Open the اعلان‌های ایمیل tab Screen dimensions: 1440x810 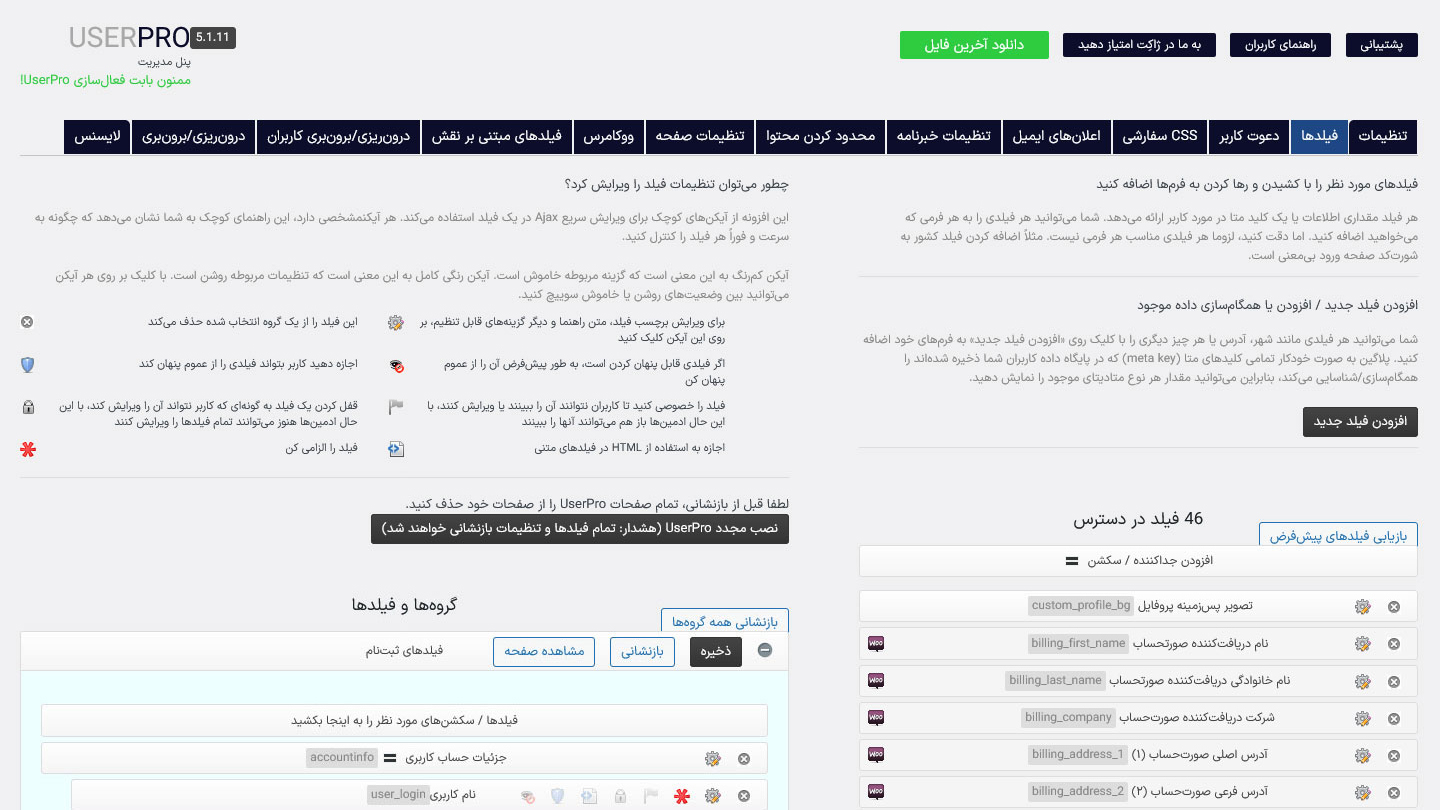coord(1057,136)
